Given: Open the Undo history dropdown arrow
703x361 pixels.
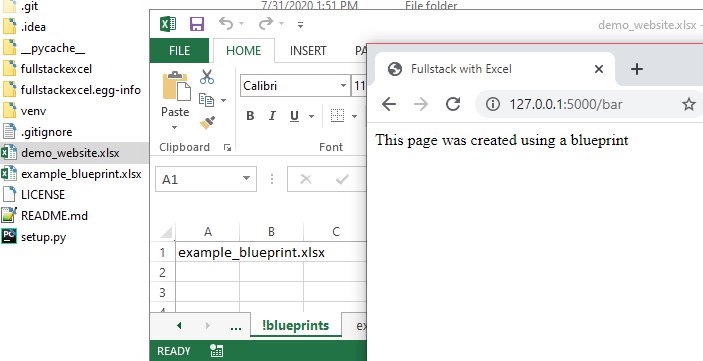Looking at the screenshot, I should click(x=241, y=24).
